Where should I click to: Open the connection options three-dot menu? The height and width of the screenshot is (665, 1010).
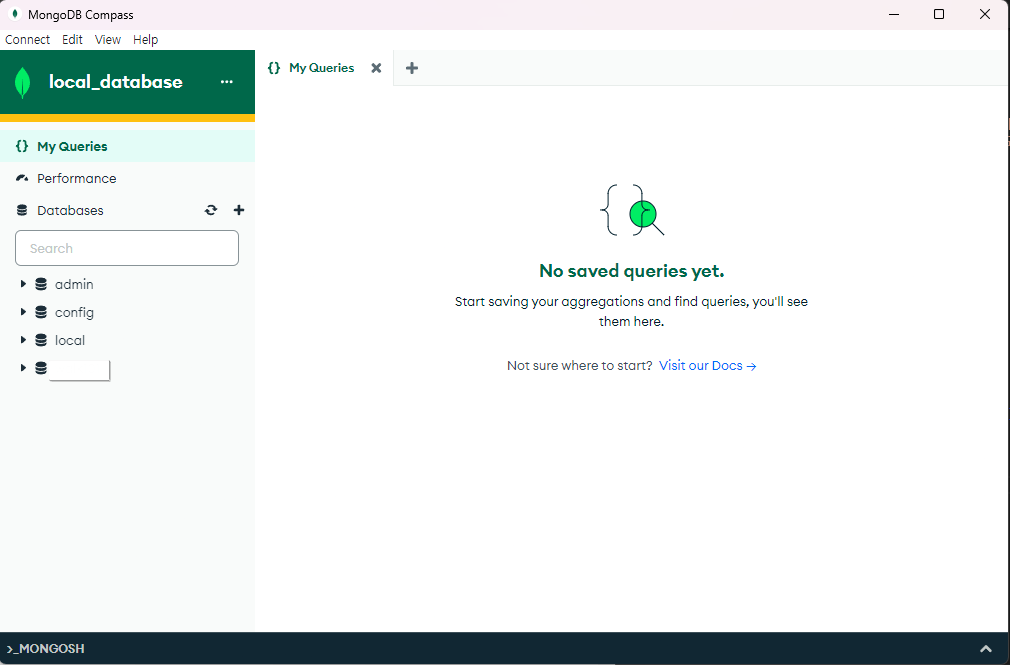coord(227,82)
